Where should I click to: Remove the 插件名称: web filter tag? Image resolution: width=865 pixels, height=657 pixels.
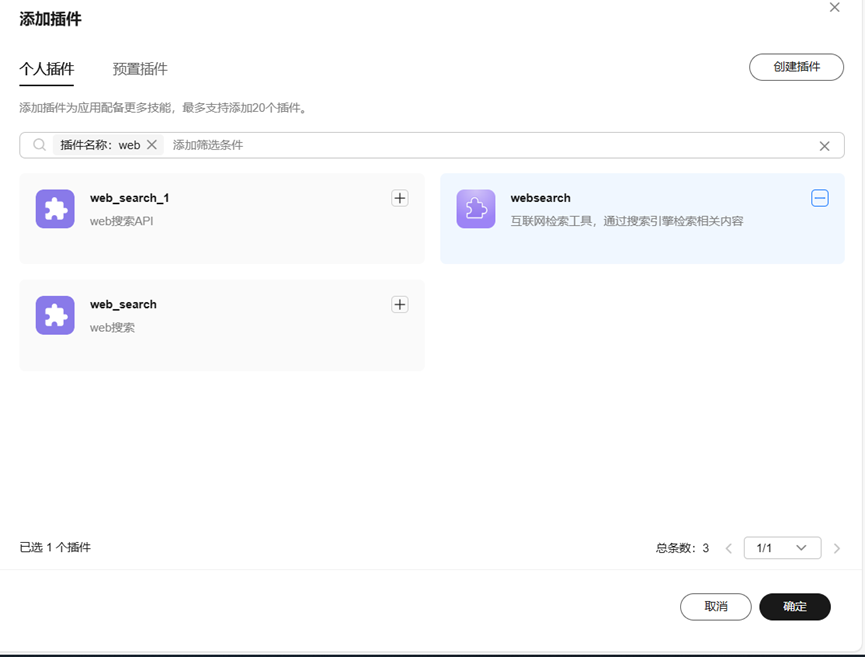tap(152, 145)
